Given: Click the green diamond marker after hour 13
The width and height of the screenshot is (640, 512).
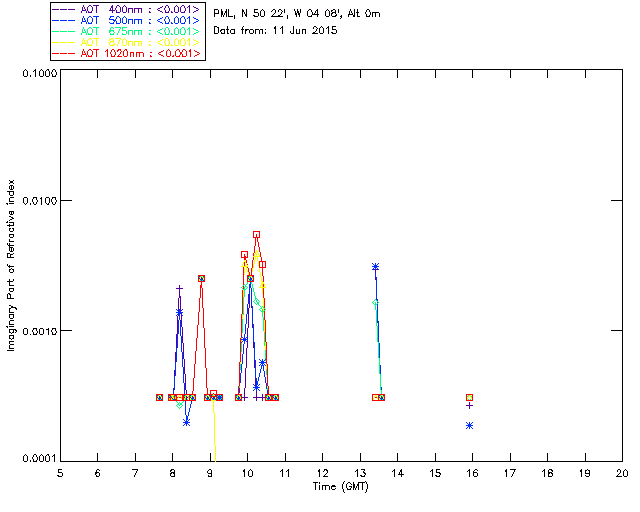Looking at the screenshot, I should [376, 303].
